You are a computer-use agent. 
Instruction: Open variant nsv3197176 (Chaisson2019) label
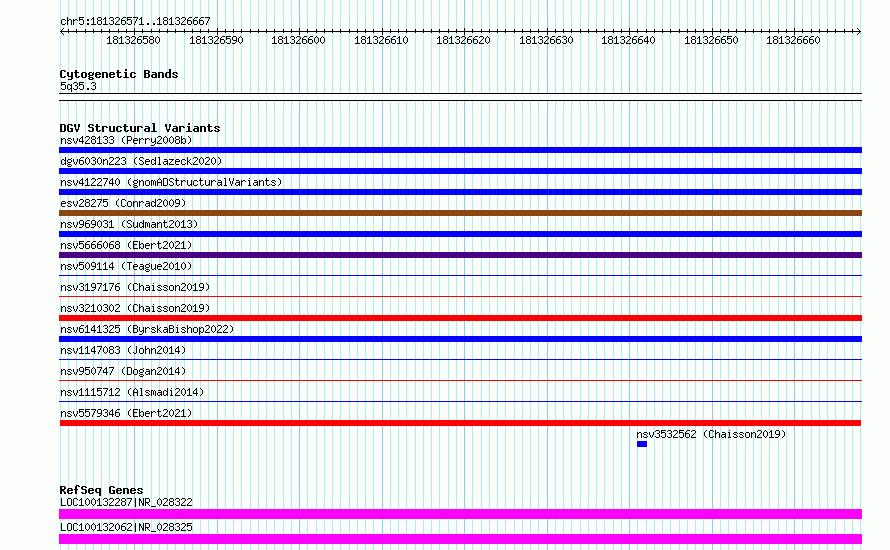pyautogui.click(x=135, y=287)
